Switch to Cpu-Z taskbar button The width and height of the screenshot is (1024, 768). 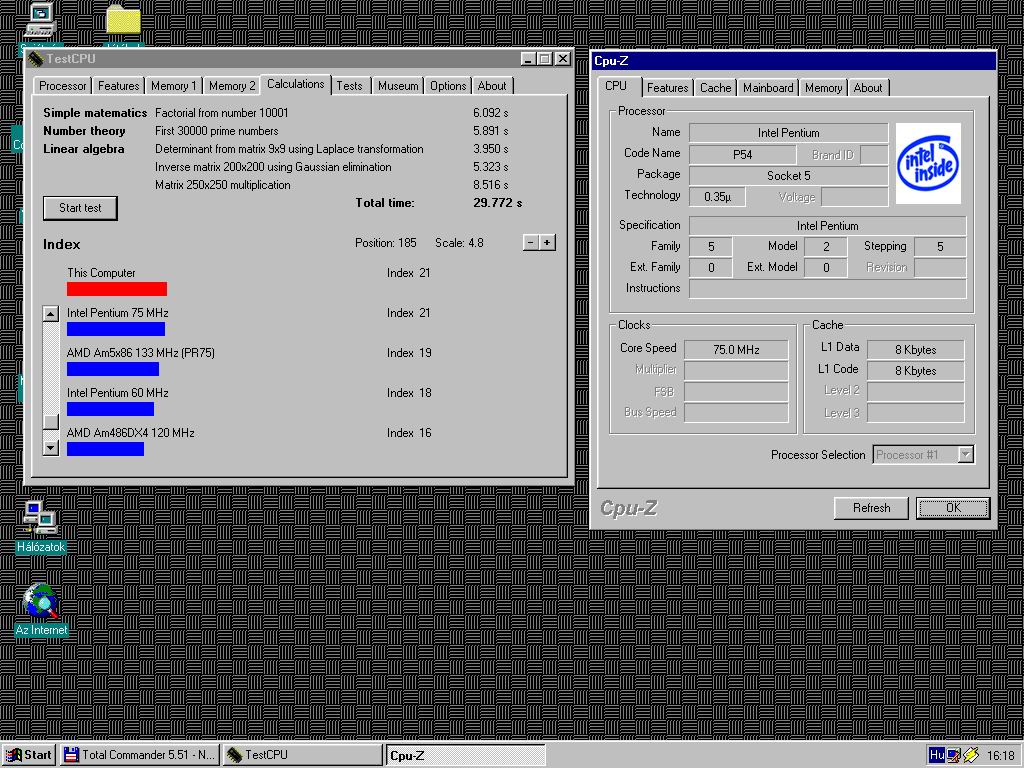coord(465,756)
